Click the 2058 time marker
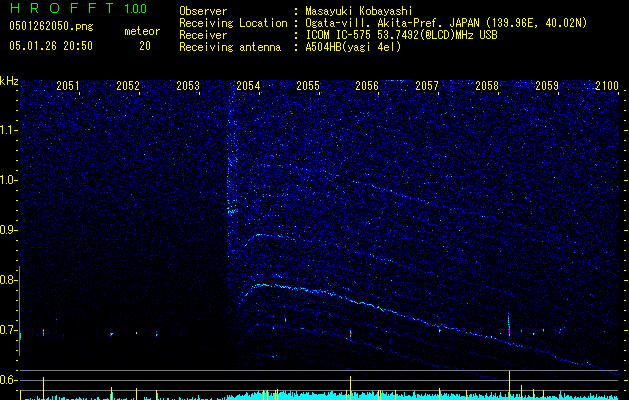629x400 pixels. (487, 86)
